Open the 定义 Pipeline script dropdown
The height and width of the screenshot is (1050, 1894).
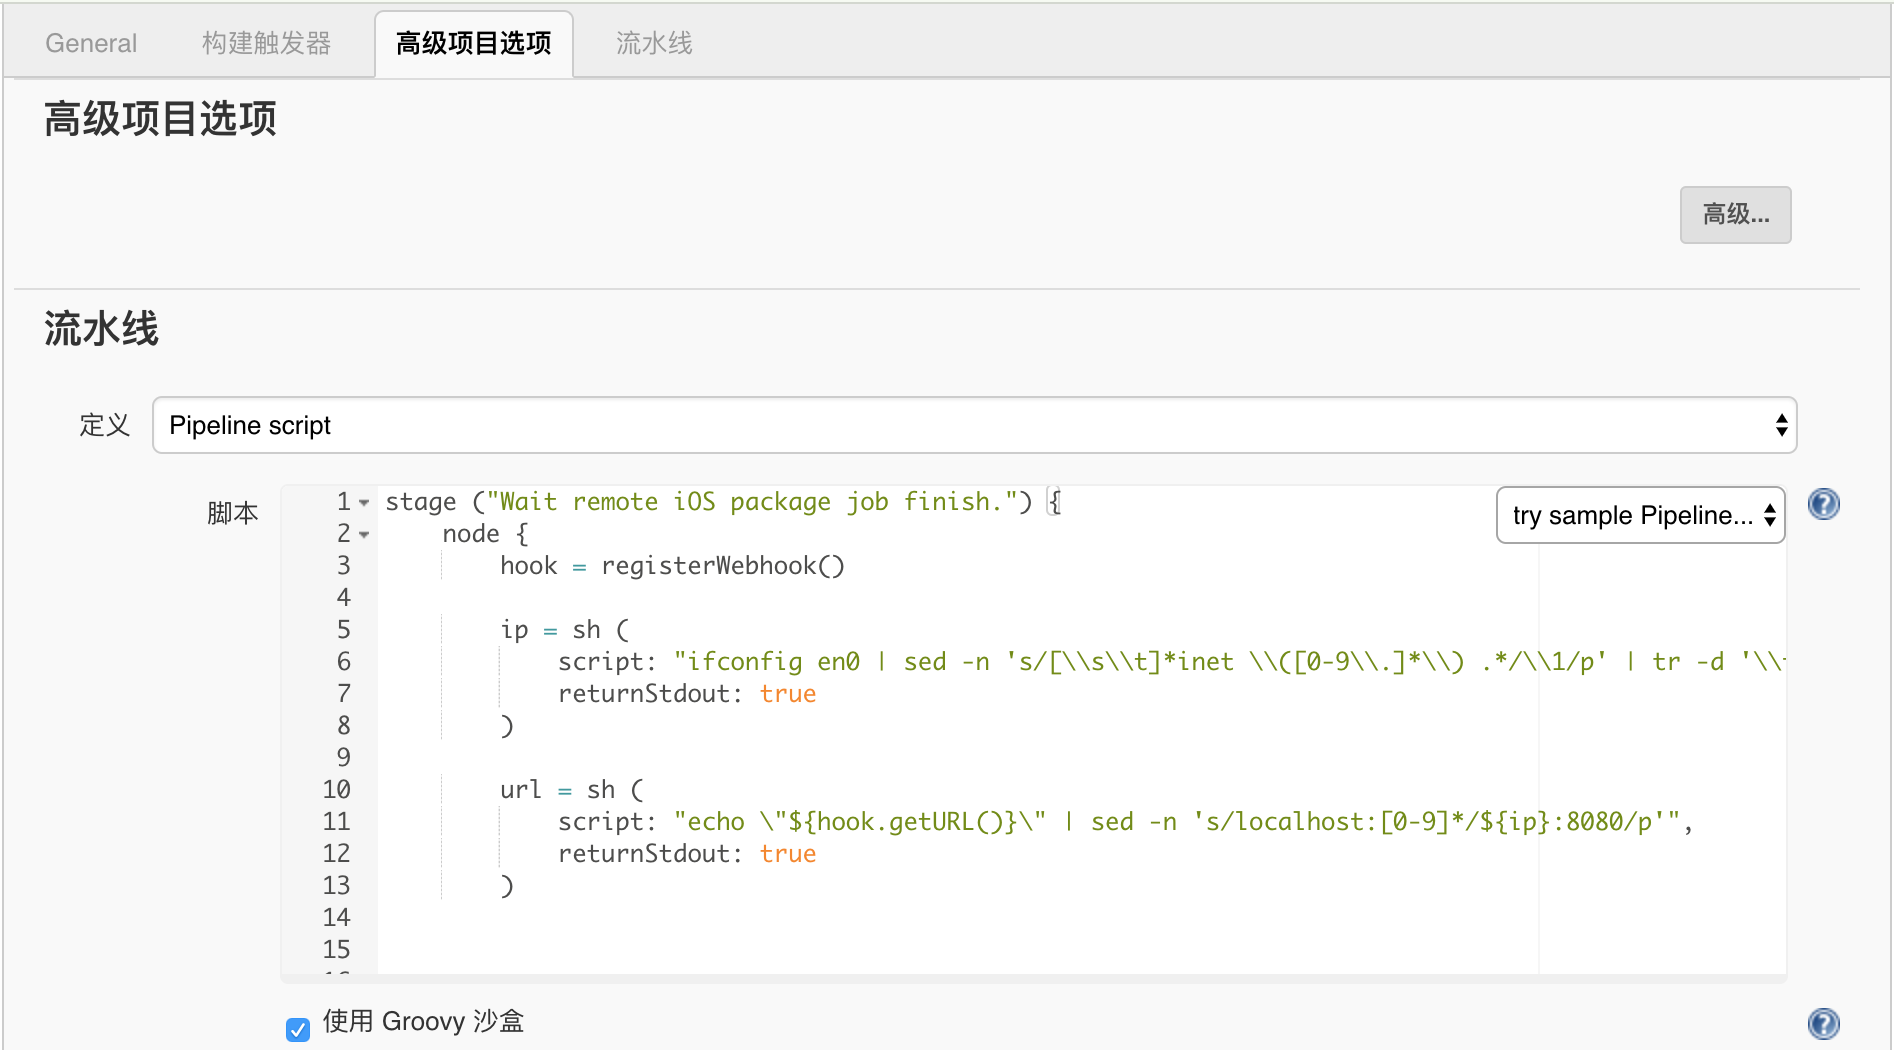pyautogui.click(x=974, y=425)
